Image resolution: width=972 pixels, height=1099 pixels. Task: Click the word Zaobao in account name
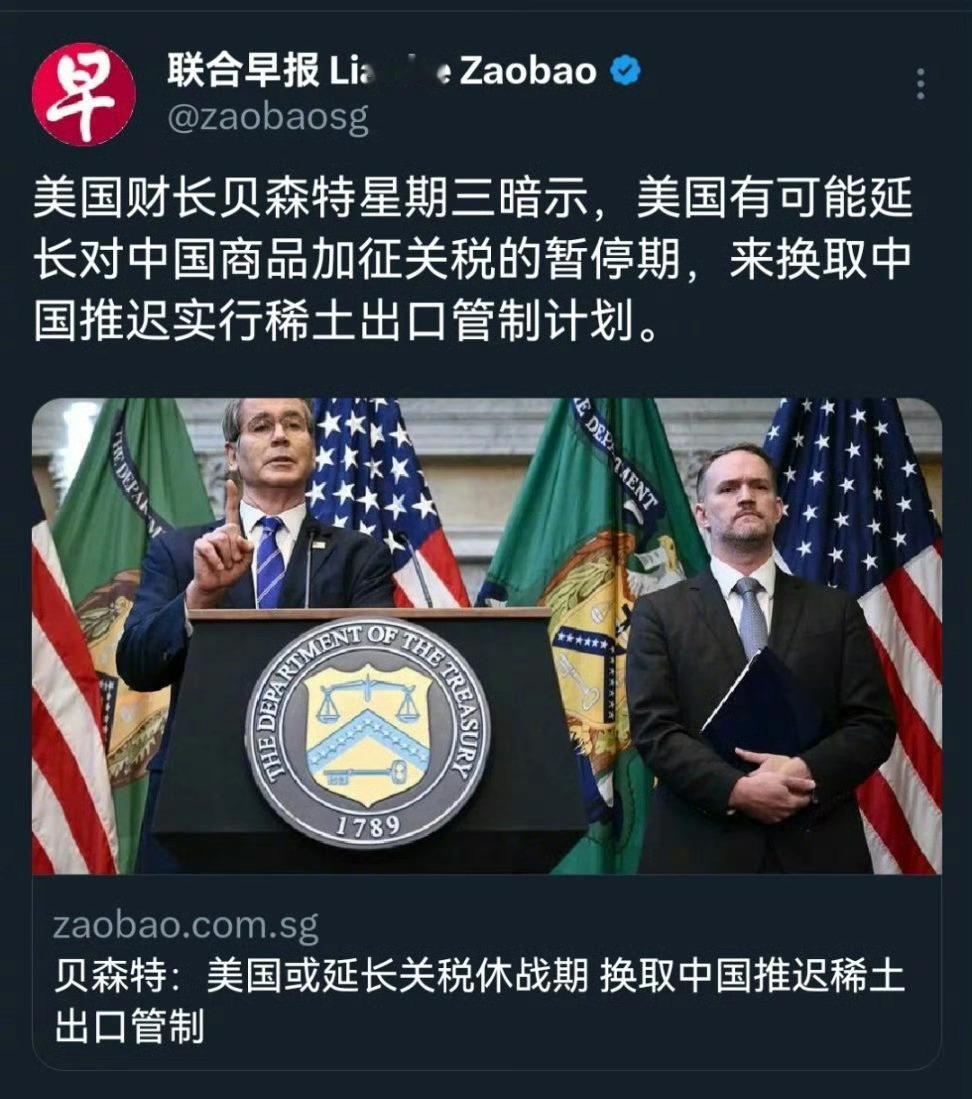528,71
